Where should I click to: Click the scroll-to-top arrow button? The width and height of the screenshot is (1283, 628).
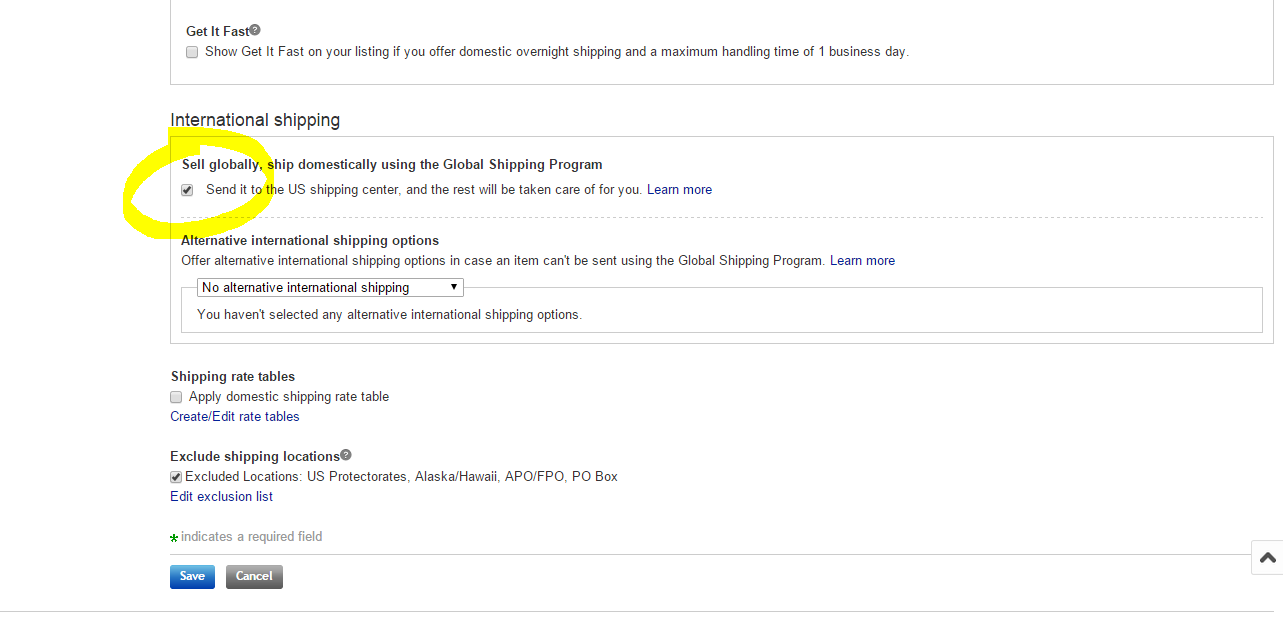1267,558
